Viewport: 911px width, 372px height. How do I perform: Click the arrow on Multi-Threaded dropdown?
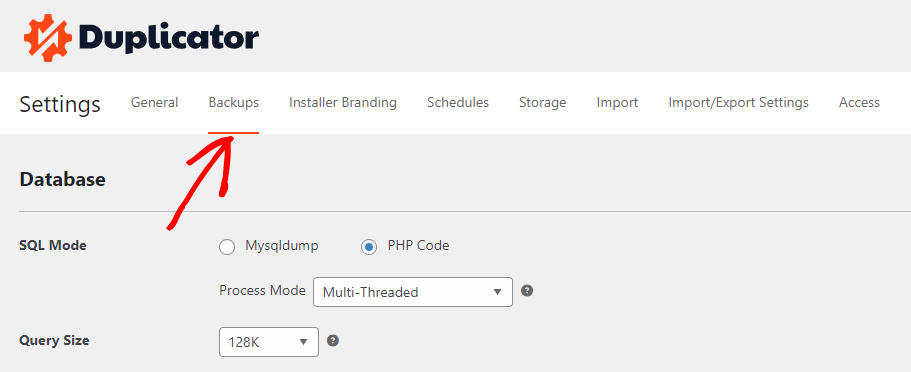[x=497, y=292]
